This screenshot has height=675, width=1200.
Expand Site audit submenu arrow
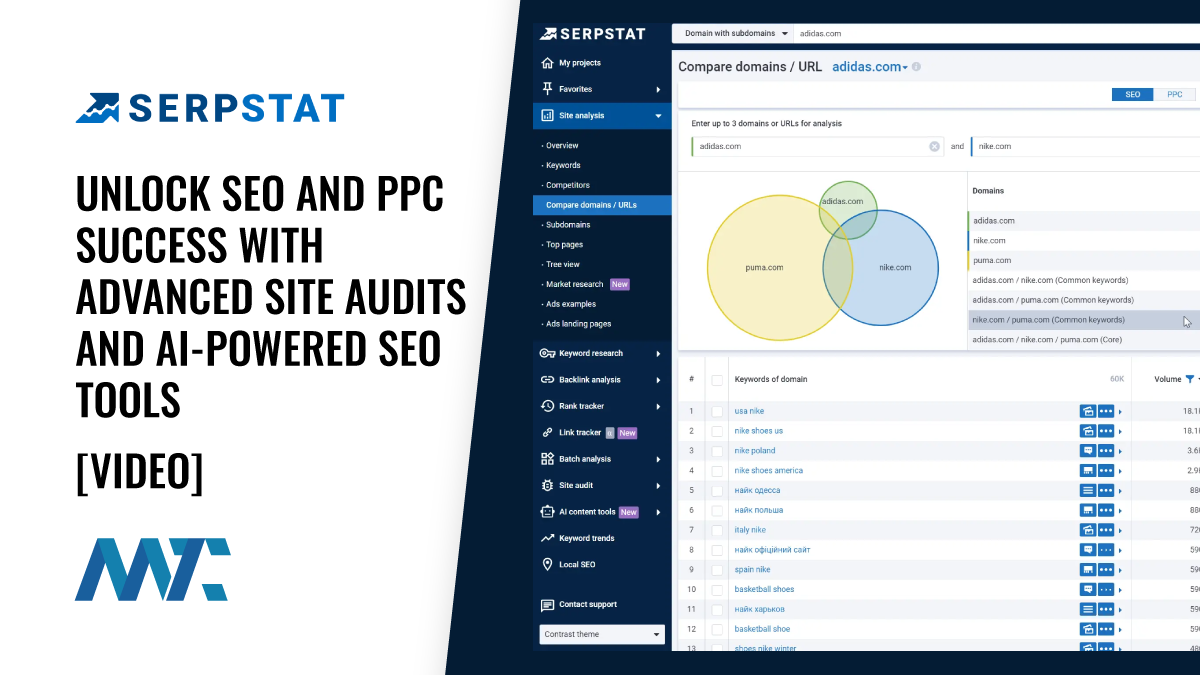click(658, 486)
